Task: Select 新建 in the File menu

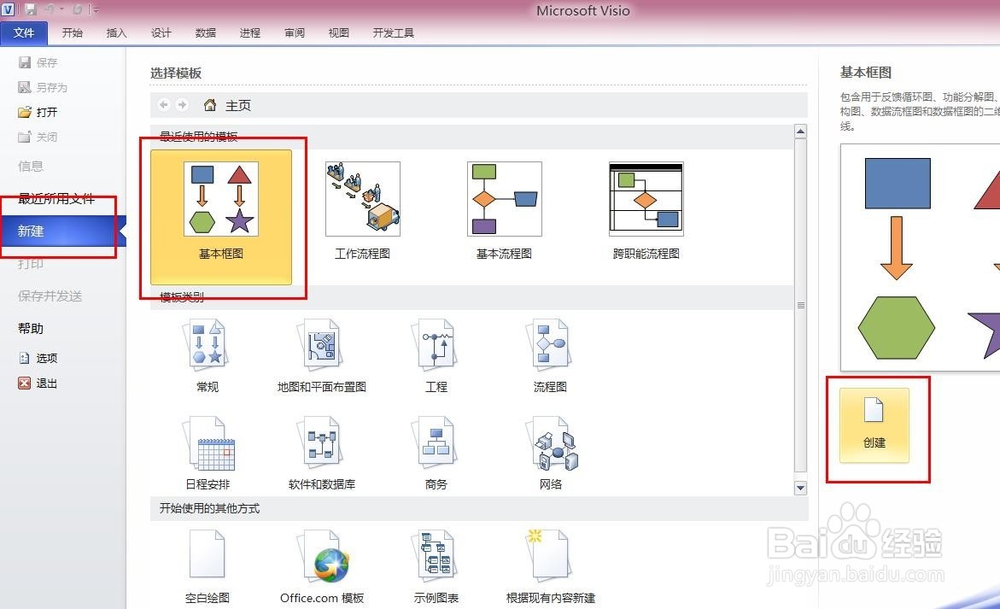Action: [62, 231]
